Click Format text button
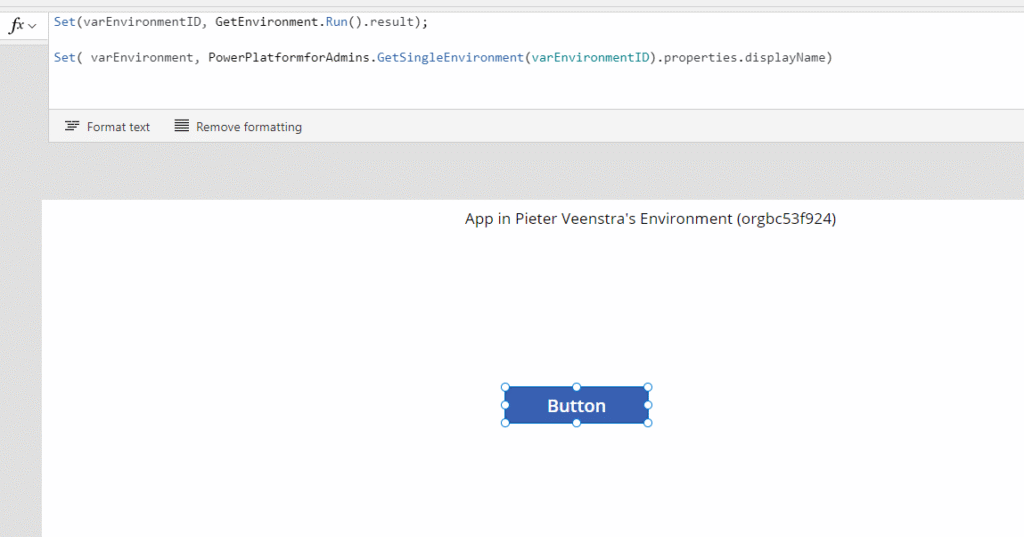Viewport: 1024px width, 537px height. click(107, 127)
